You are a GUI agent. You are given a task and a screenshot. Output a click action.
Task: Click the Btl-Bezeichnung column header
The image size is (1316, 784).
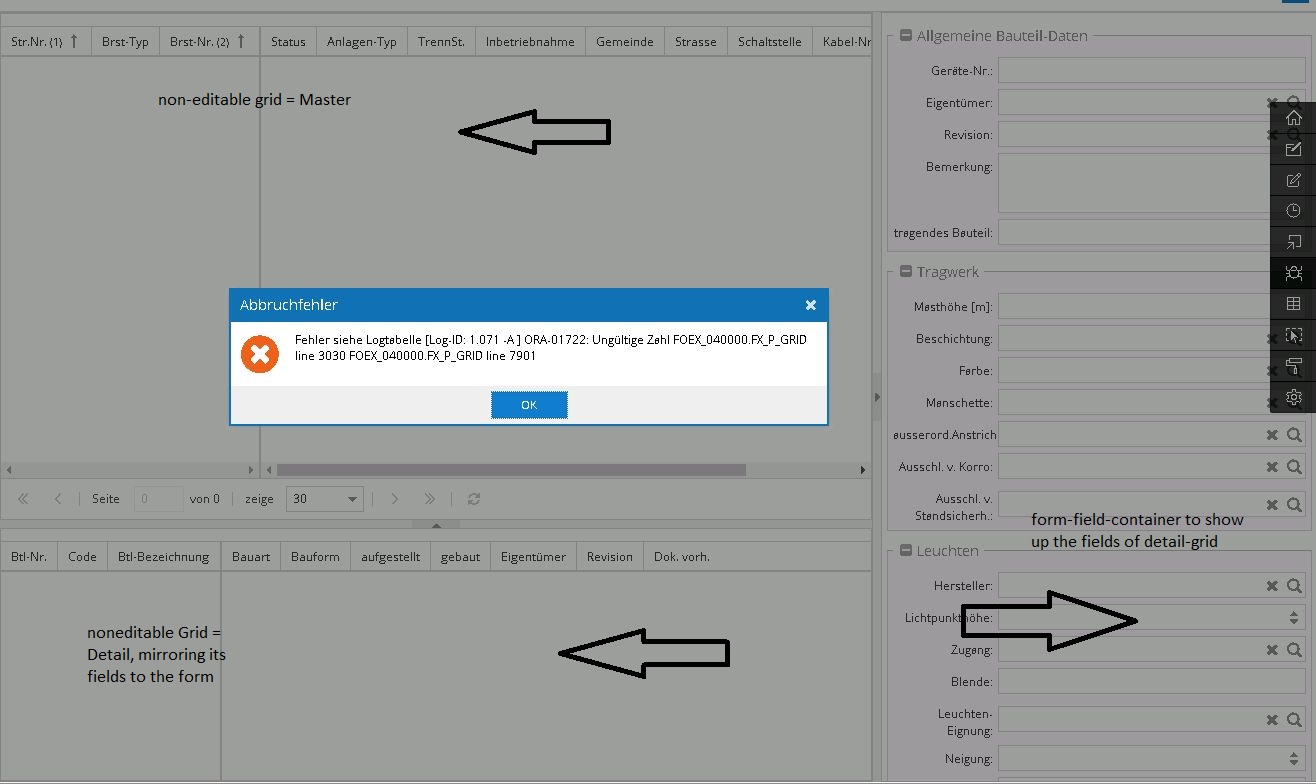pyautogui.click(x=163, y=557)
